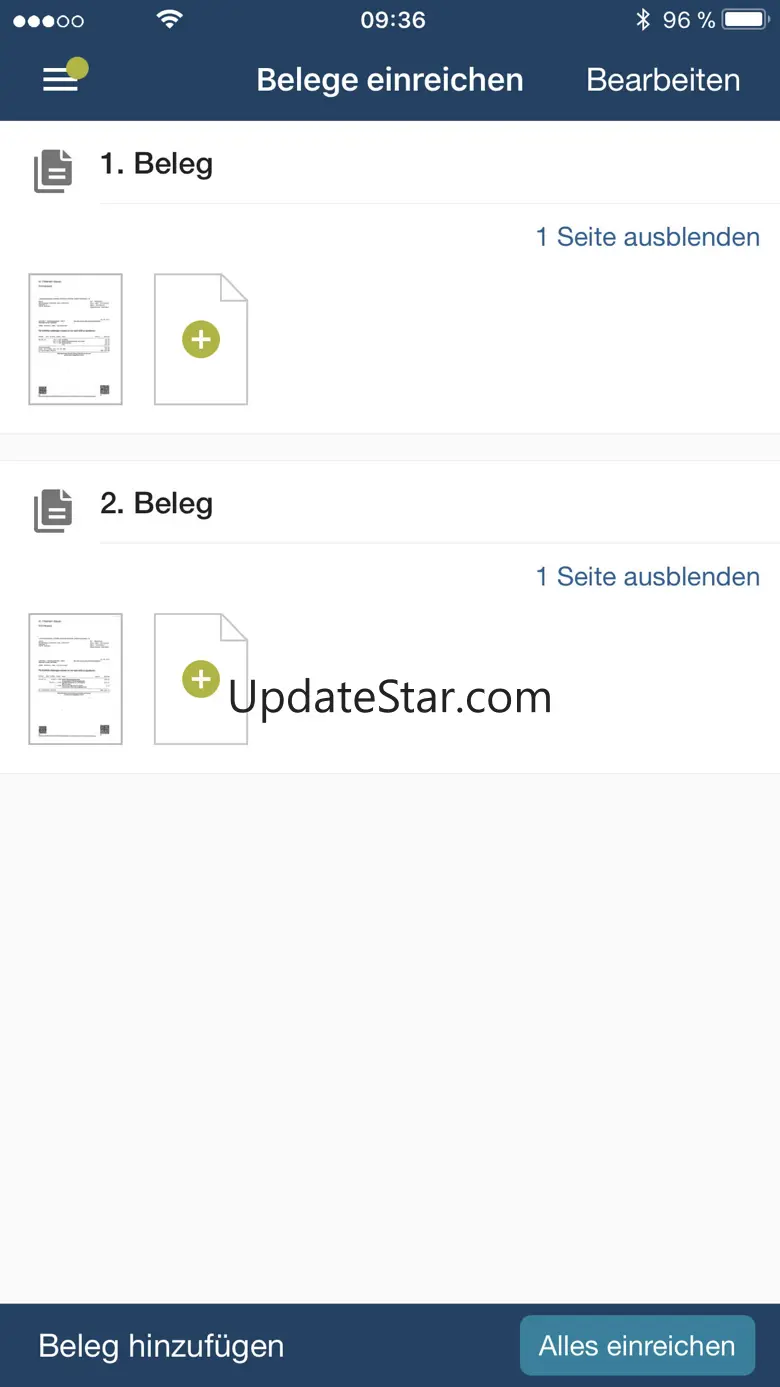Tap the battery indicator icon

coord(746,20)
